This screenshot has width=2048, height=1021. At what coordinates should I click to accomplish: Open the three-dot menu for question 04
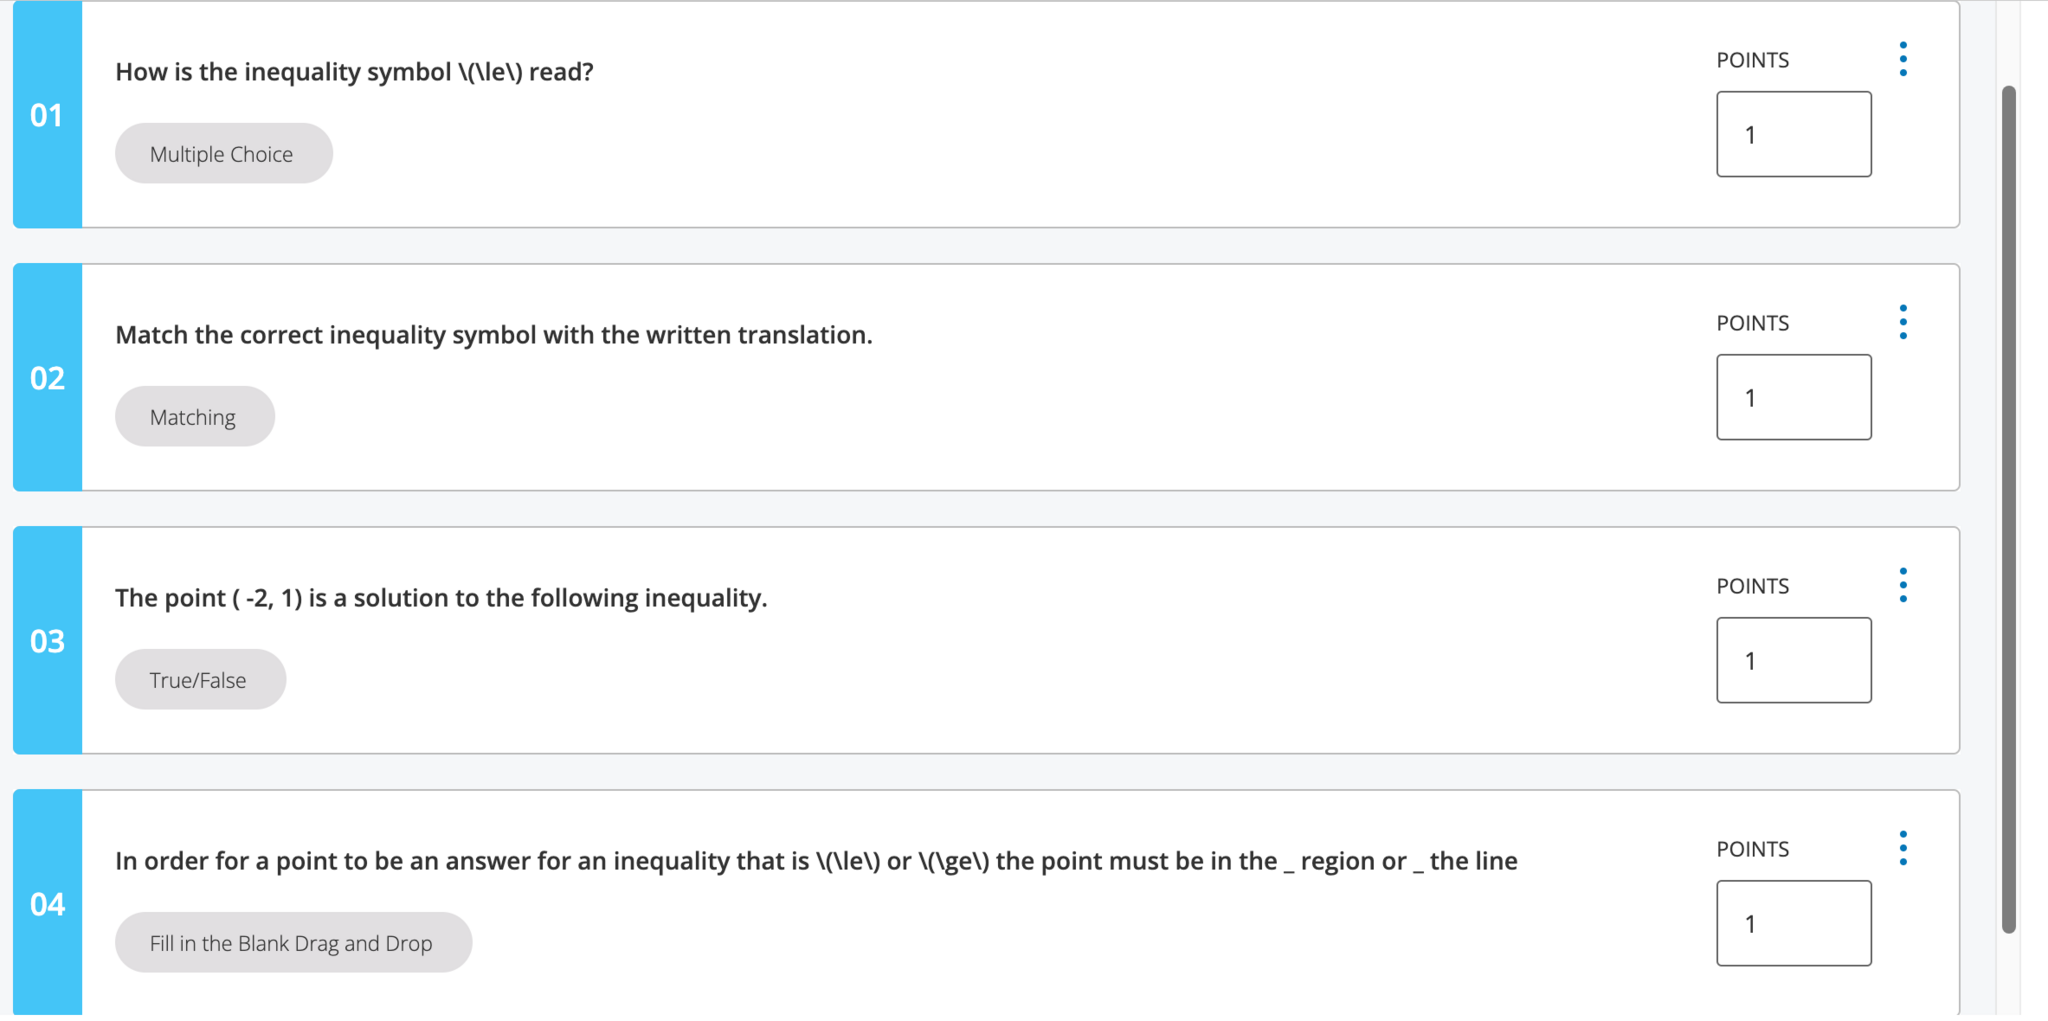click(x=1903, y=848)
